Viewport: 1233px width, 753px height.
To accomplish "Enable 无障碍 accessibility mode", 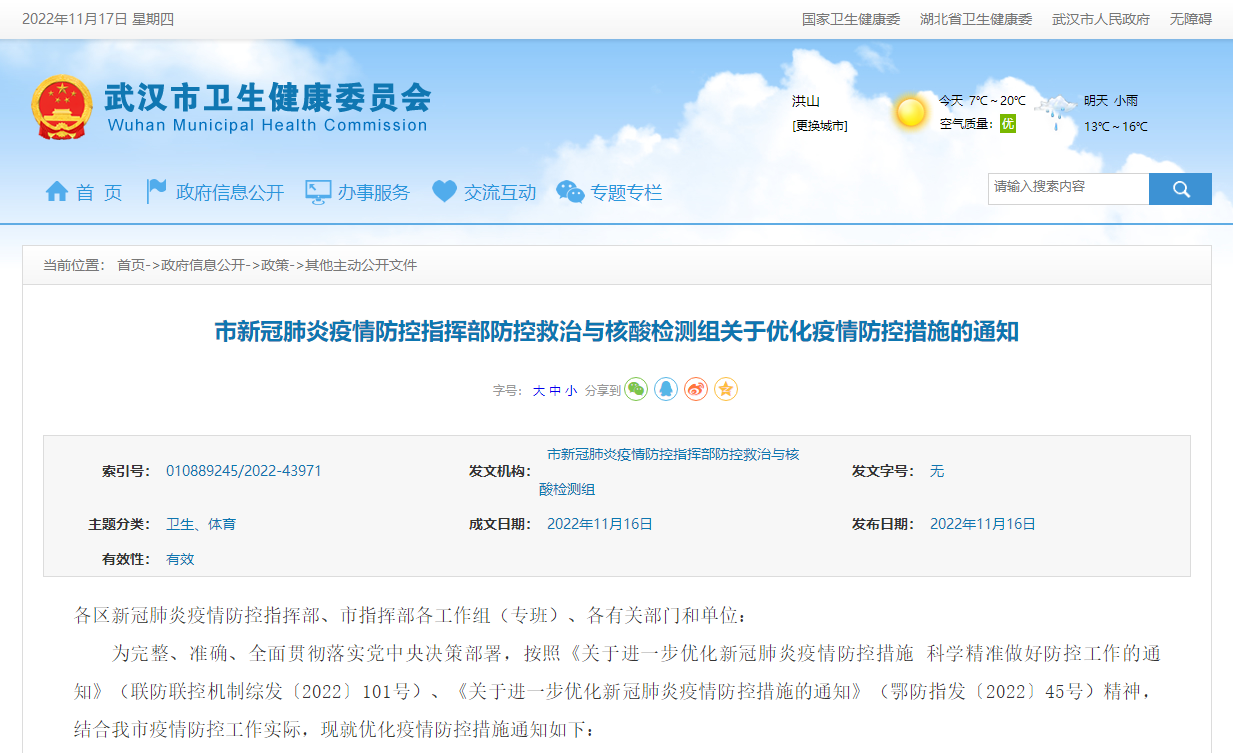I will 1190,19.
